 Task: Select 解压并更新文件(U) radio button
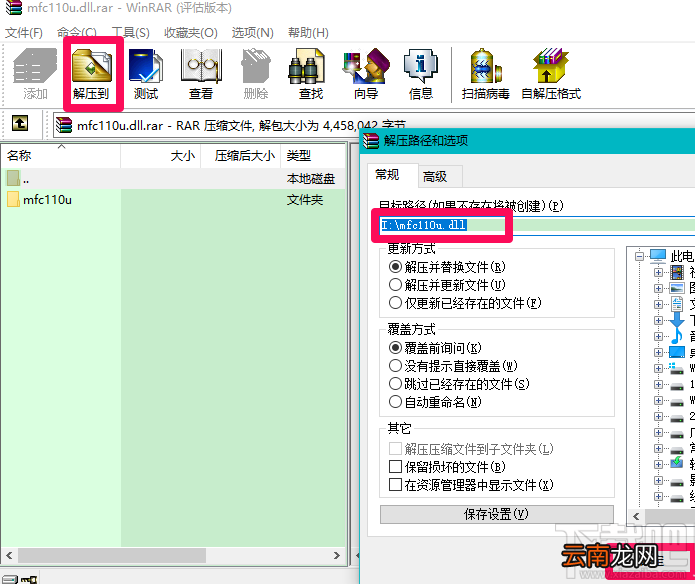(x=395, y=284)
